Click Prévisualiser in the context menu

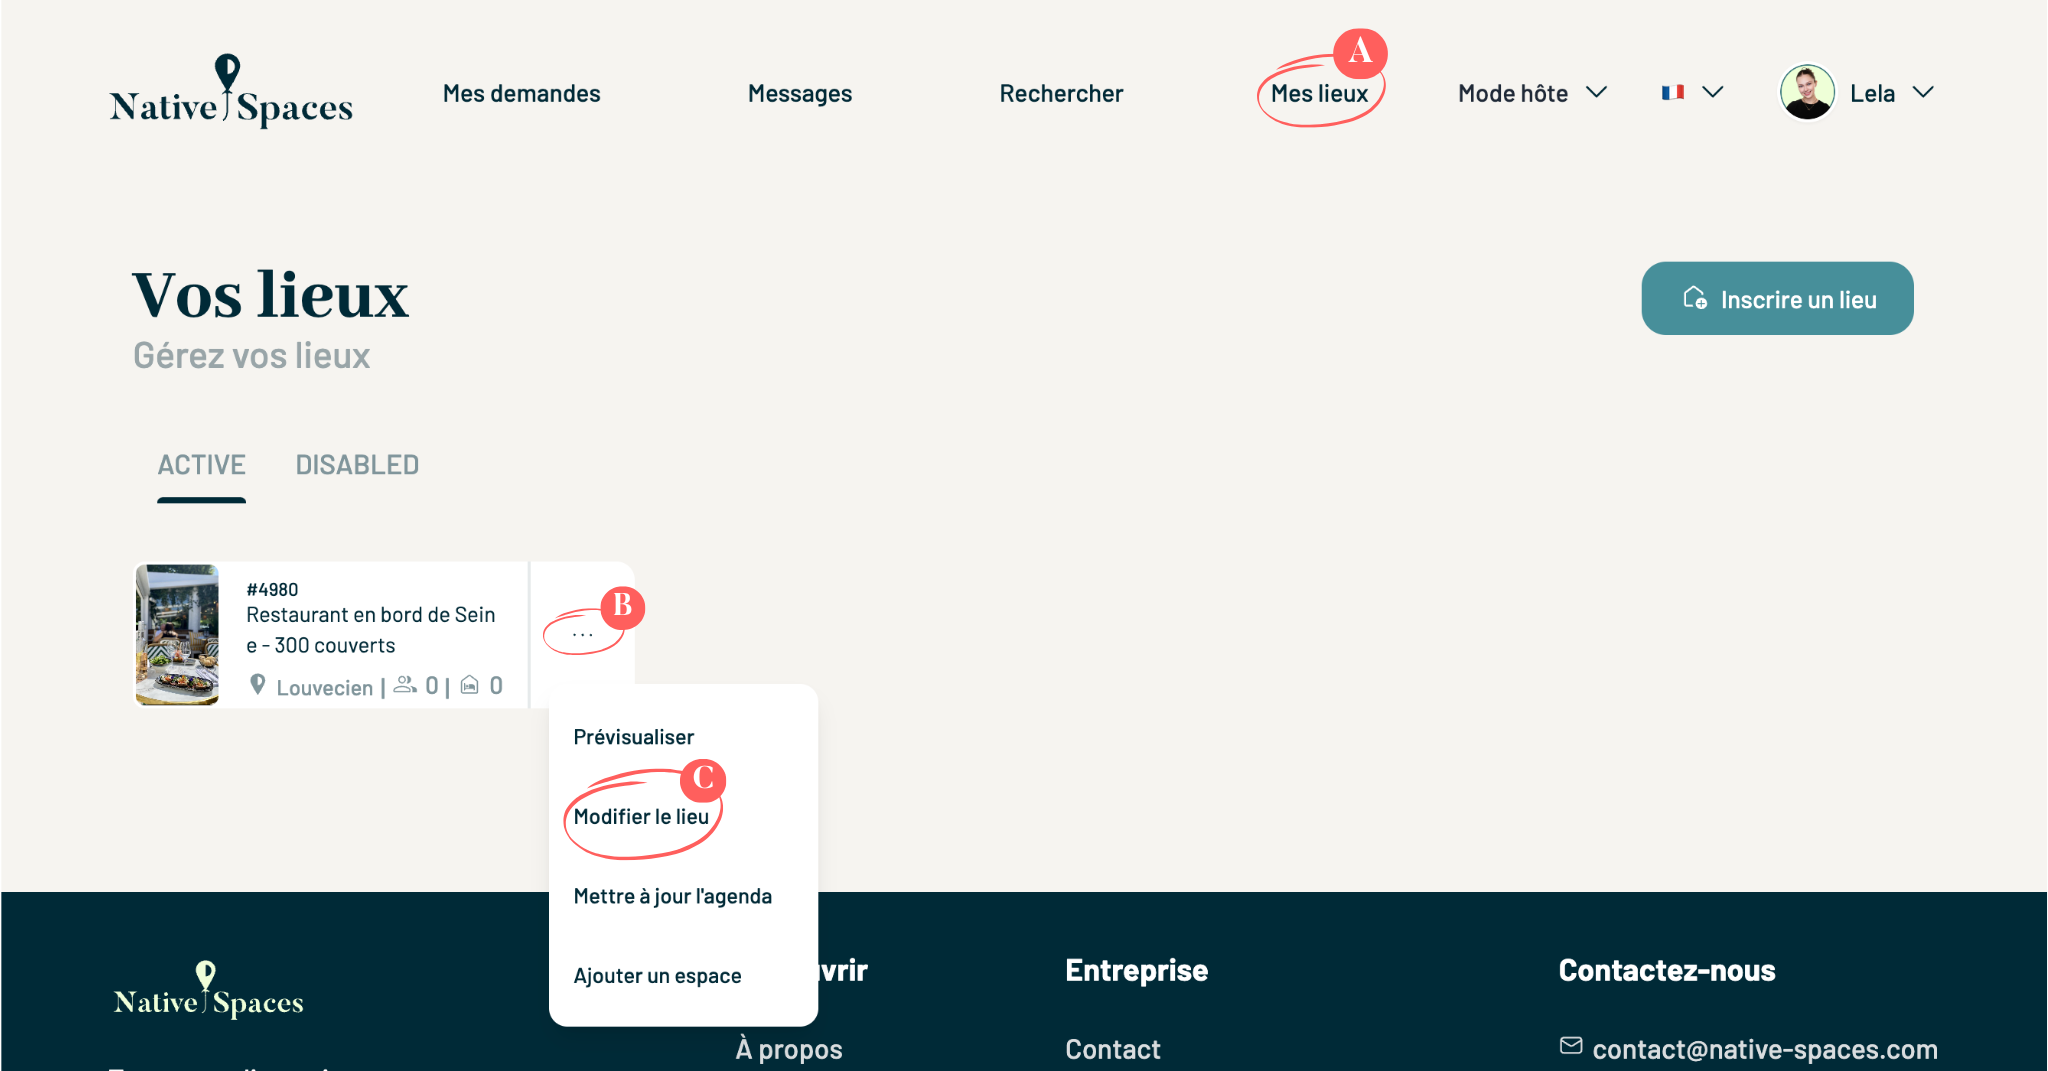click(x=633, y=737)
